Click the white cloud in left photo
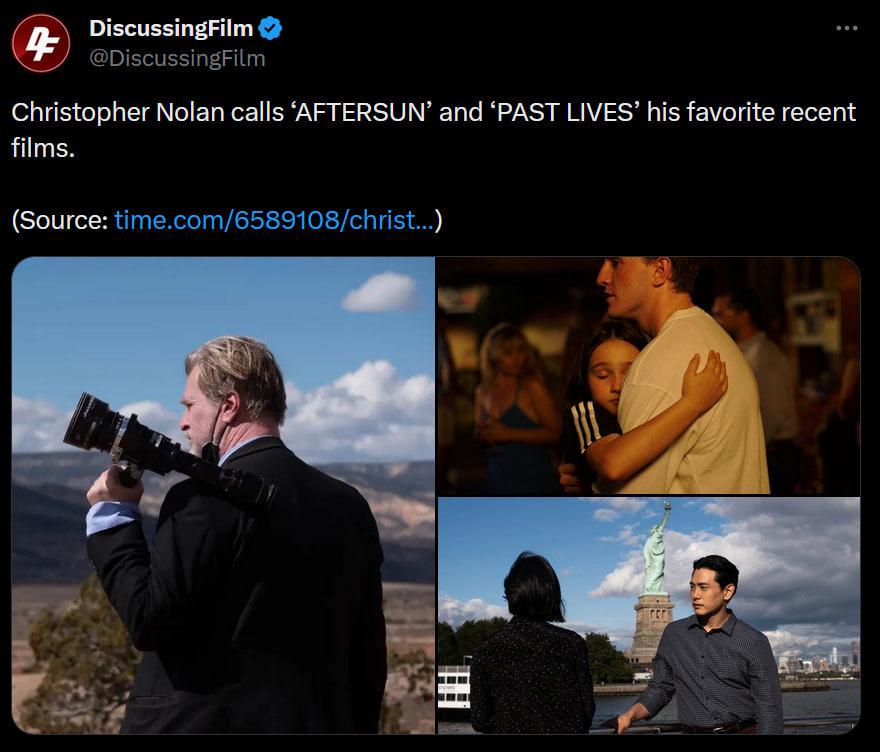 pos(381,292)
